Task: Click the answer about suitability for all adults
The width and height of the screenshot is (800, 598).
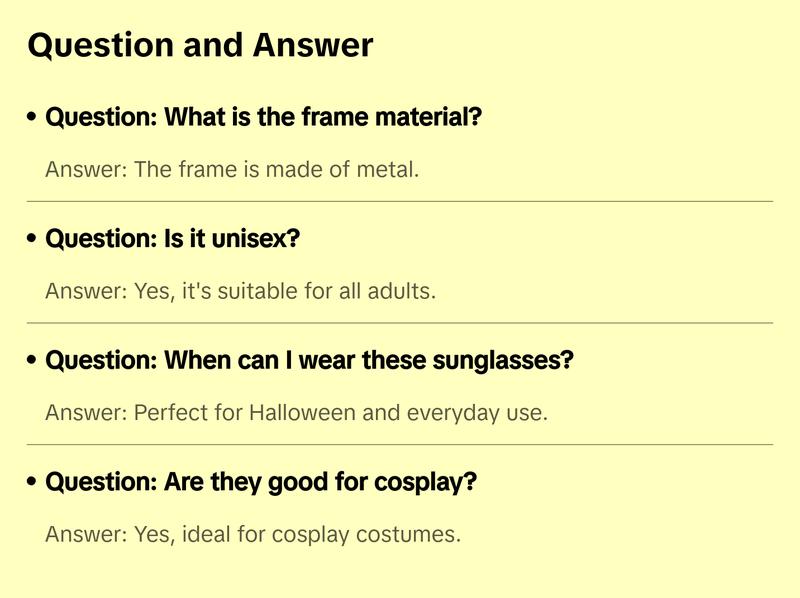Action: pyautogui.click(x=241, y=291)
